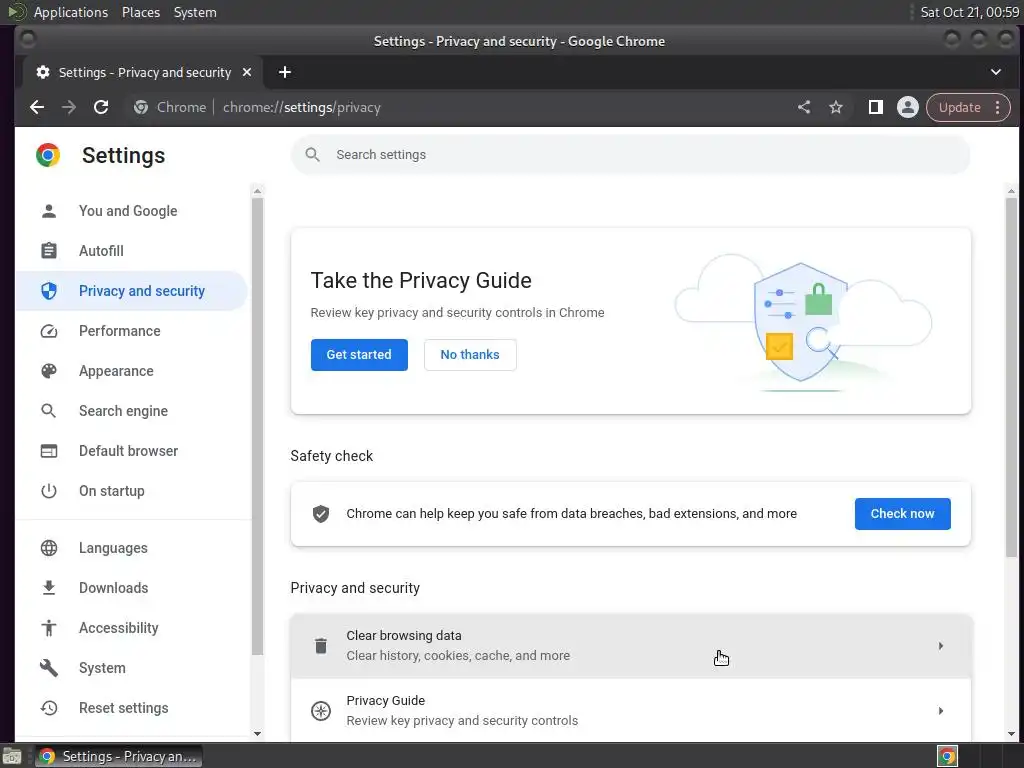Click the Privacy Guide compass icon
The image size is (1024, 768).
pyautogui.click(x=321, y=711)
